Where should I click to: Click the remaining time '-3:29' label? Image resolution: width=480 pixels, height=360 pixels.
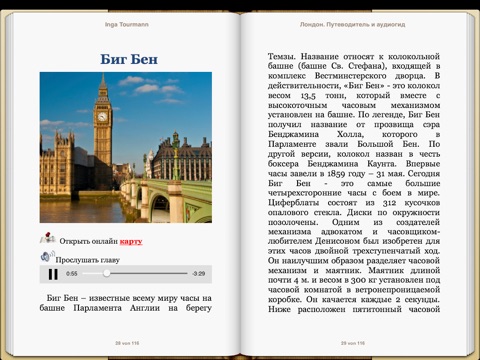[199, 274]
